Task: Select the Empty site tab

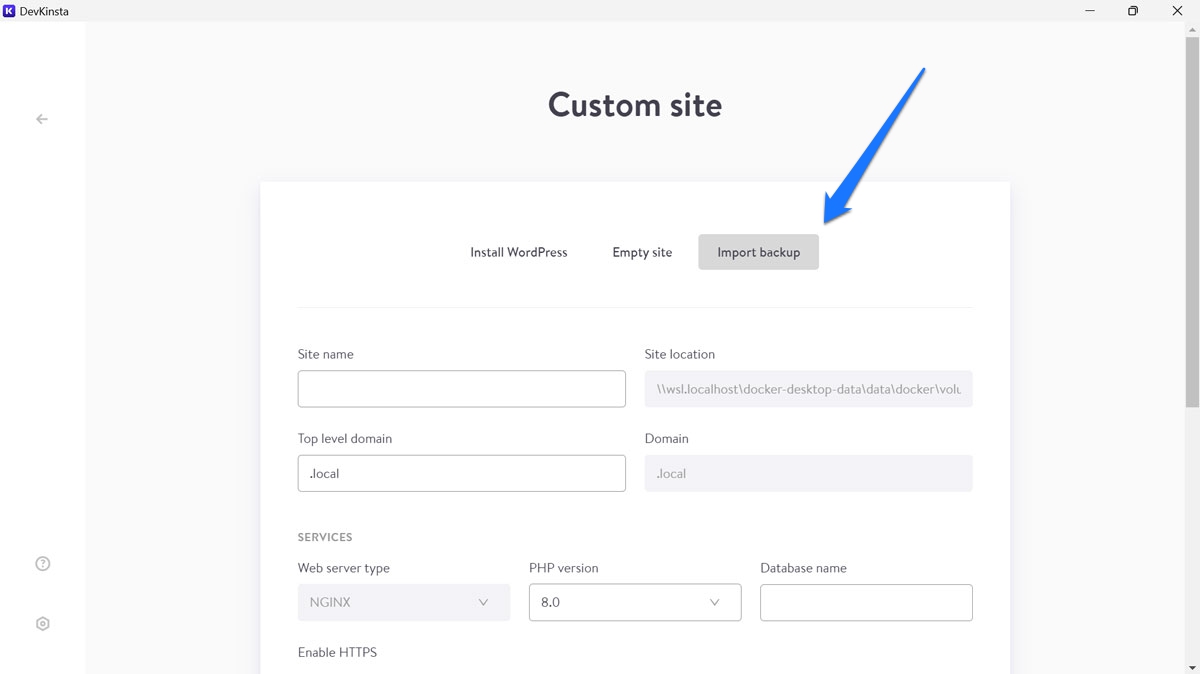Action: pos(642,252)
